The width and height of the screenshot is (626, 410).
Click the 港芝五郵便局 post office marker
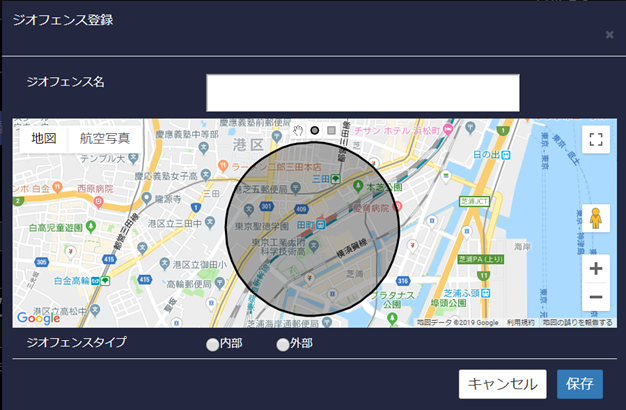pyautogui.click(x=295, y=187)
